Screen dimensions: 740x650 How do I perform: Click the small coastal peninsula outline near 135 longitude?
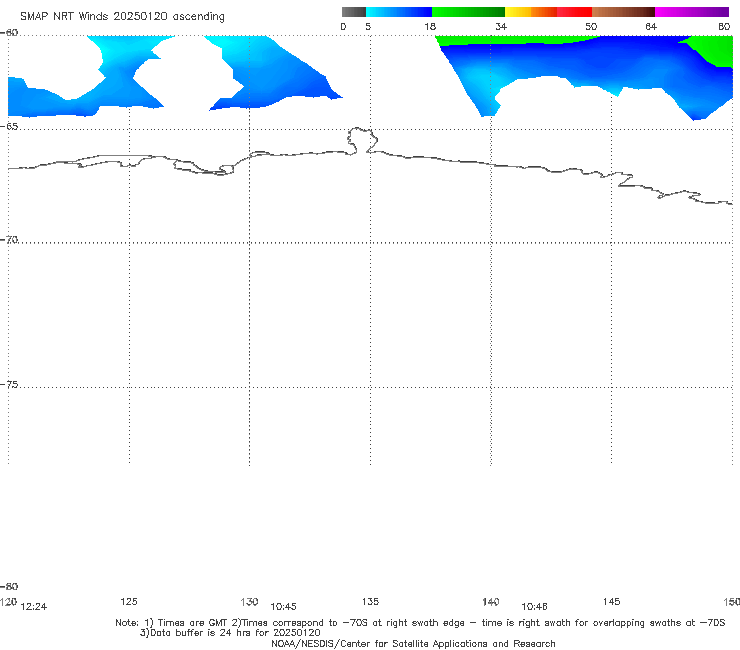[x=362, y=141]
